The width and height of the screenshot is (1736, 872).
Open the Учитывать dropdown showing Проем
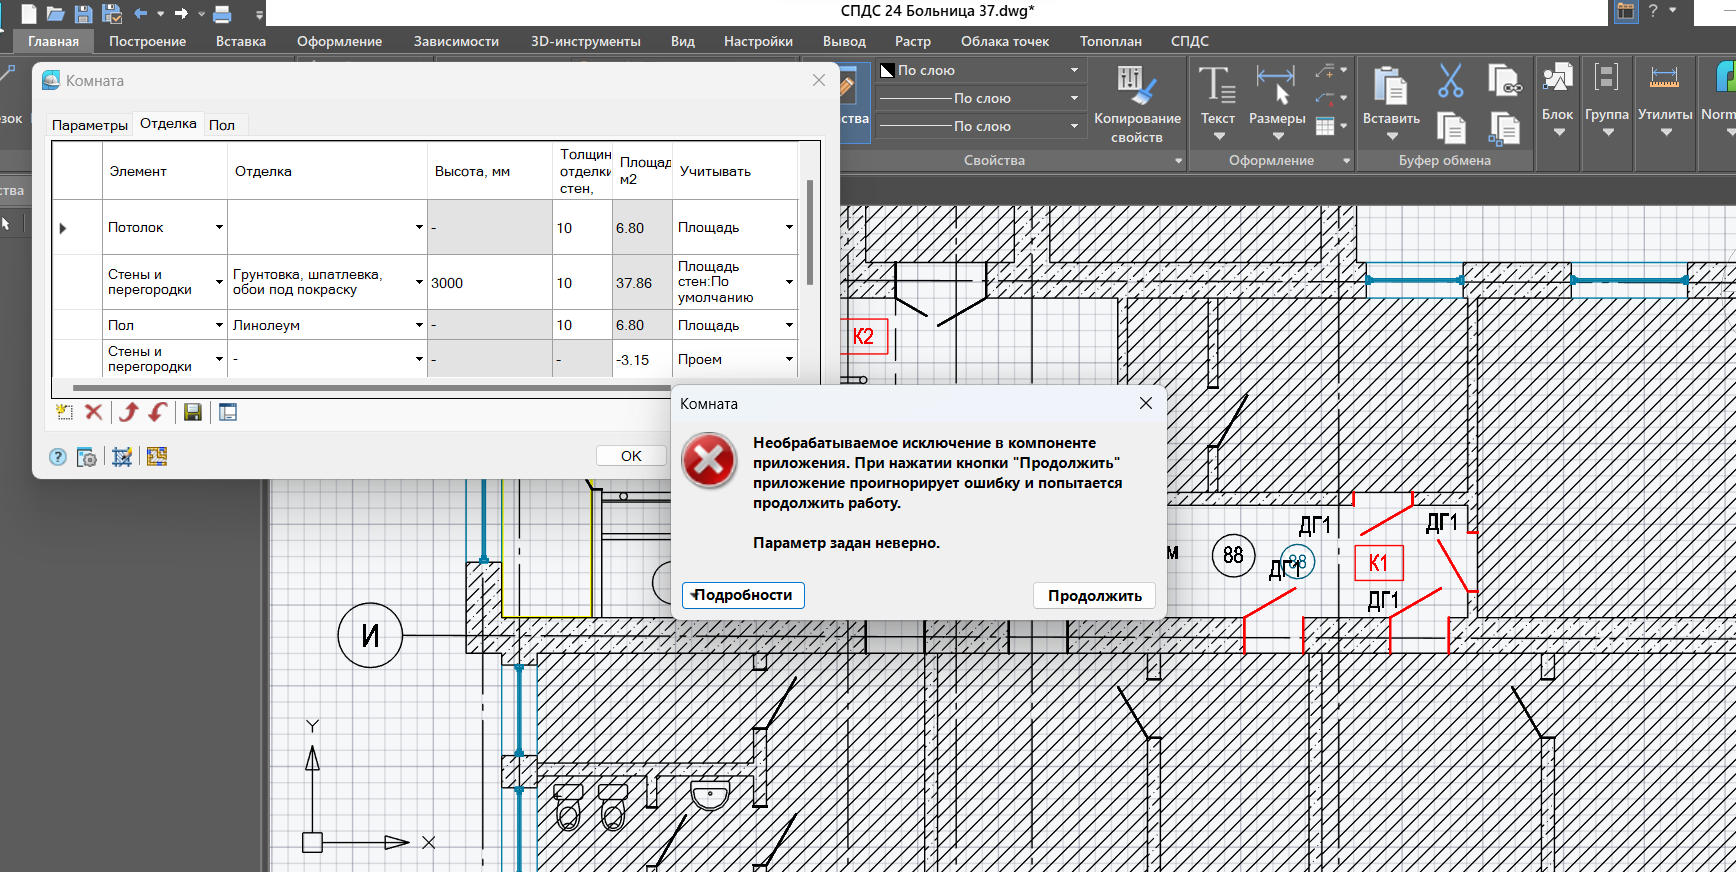(x=789, y=359)
